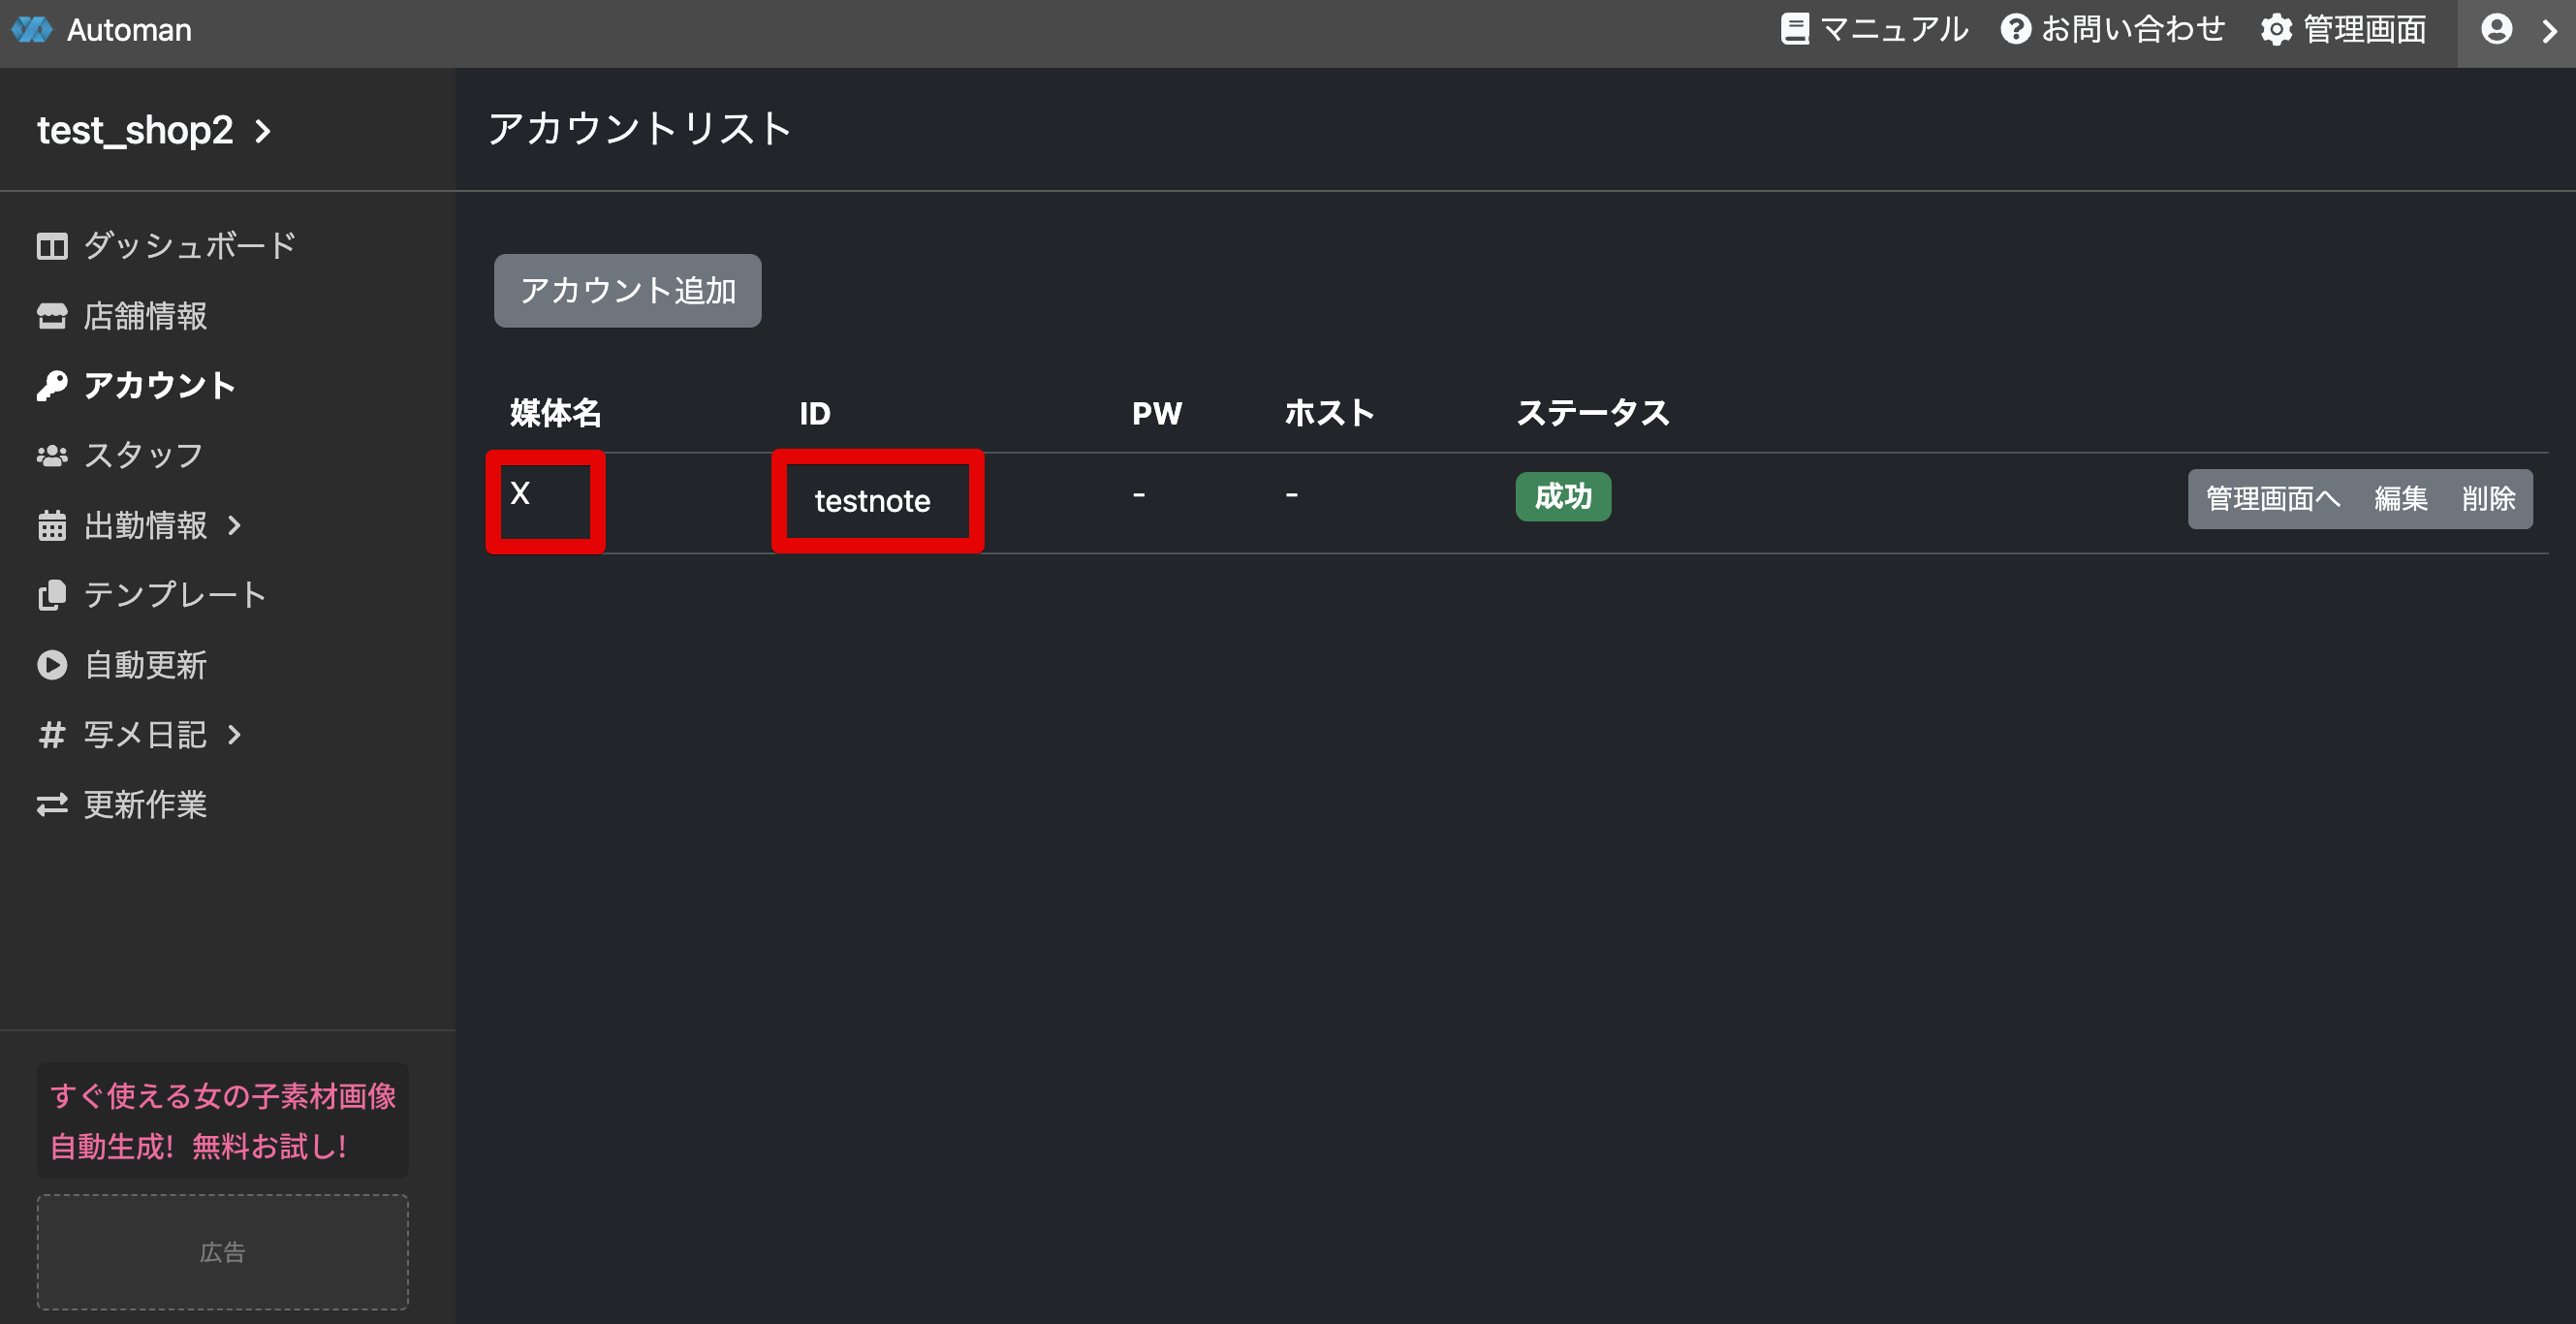Open the Automan home title link

(129, 30)
